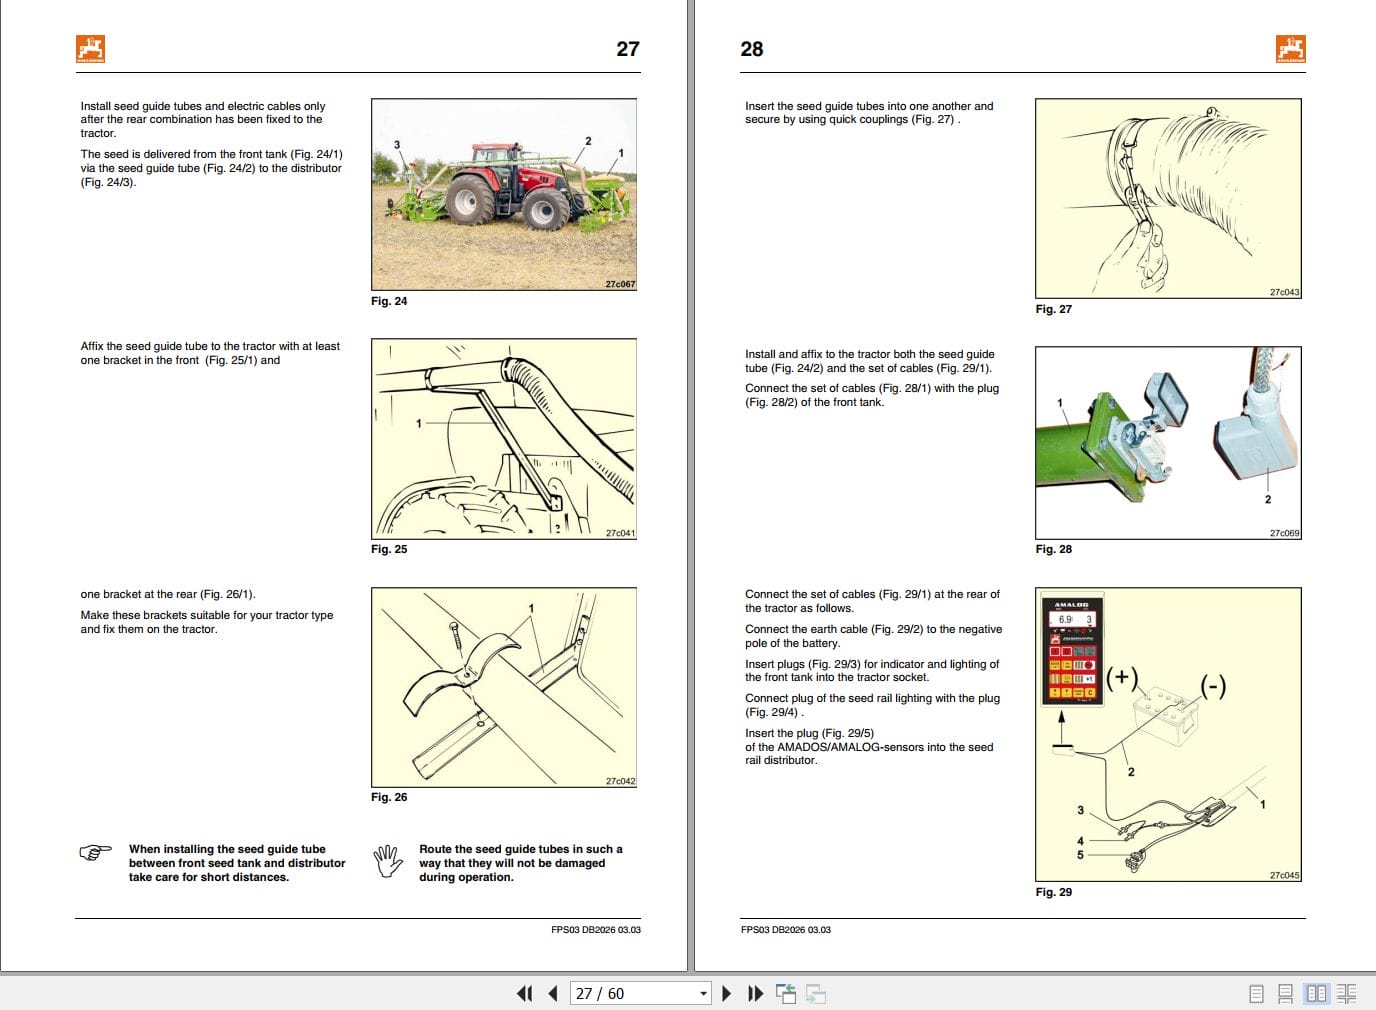Click the Fig. 29 cable wiring diagram
This screenshot has height=1010, width=1376.
pos(1168,734)
